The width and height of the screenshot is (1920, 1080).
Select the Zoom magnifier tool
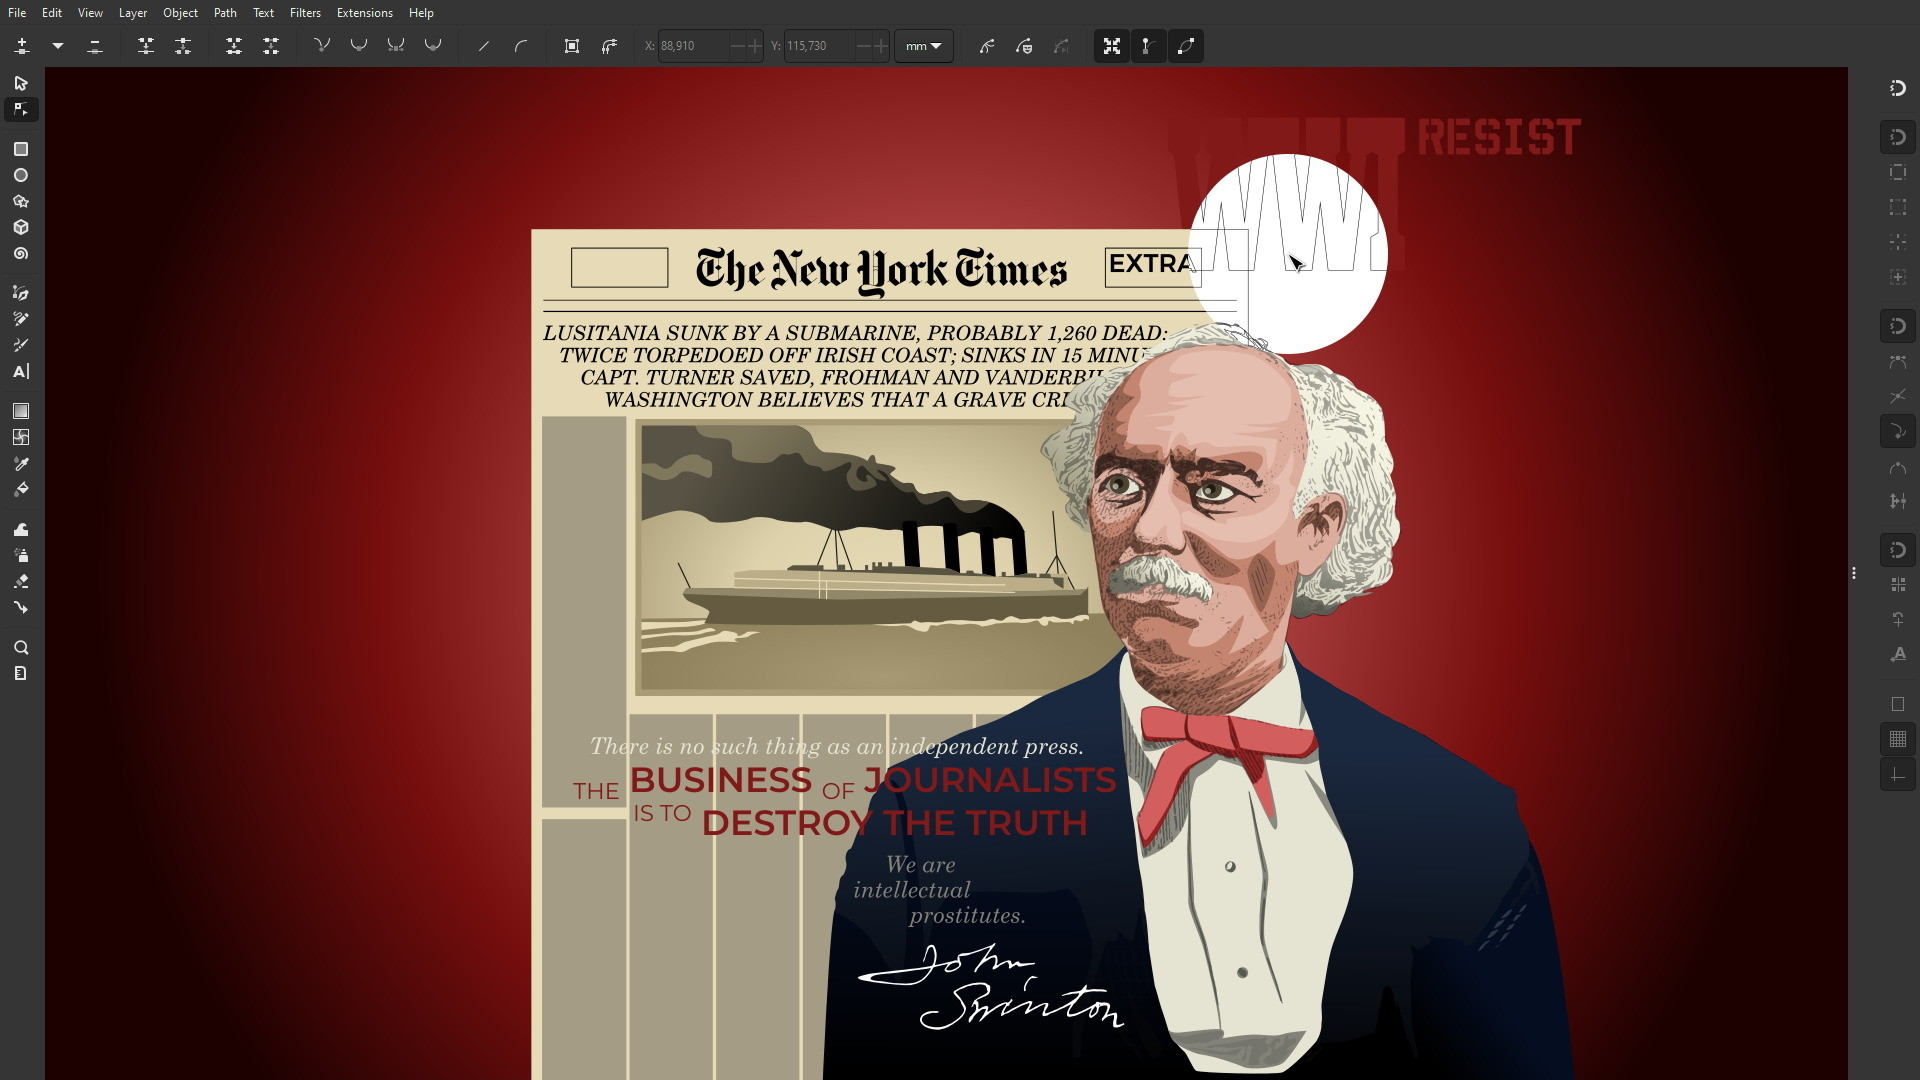click(21, 647)
